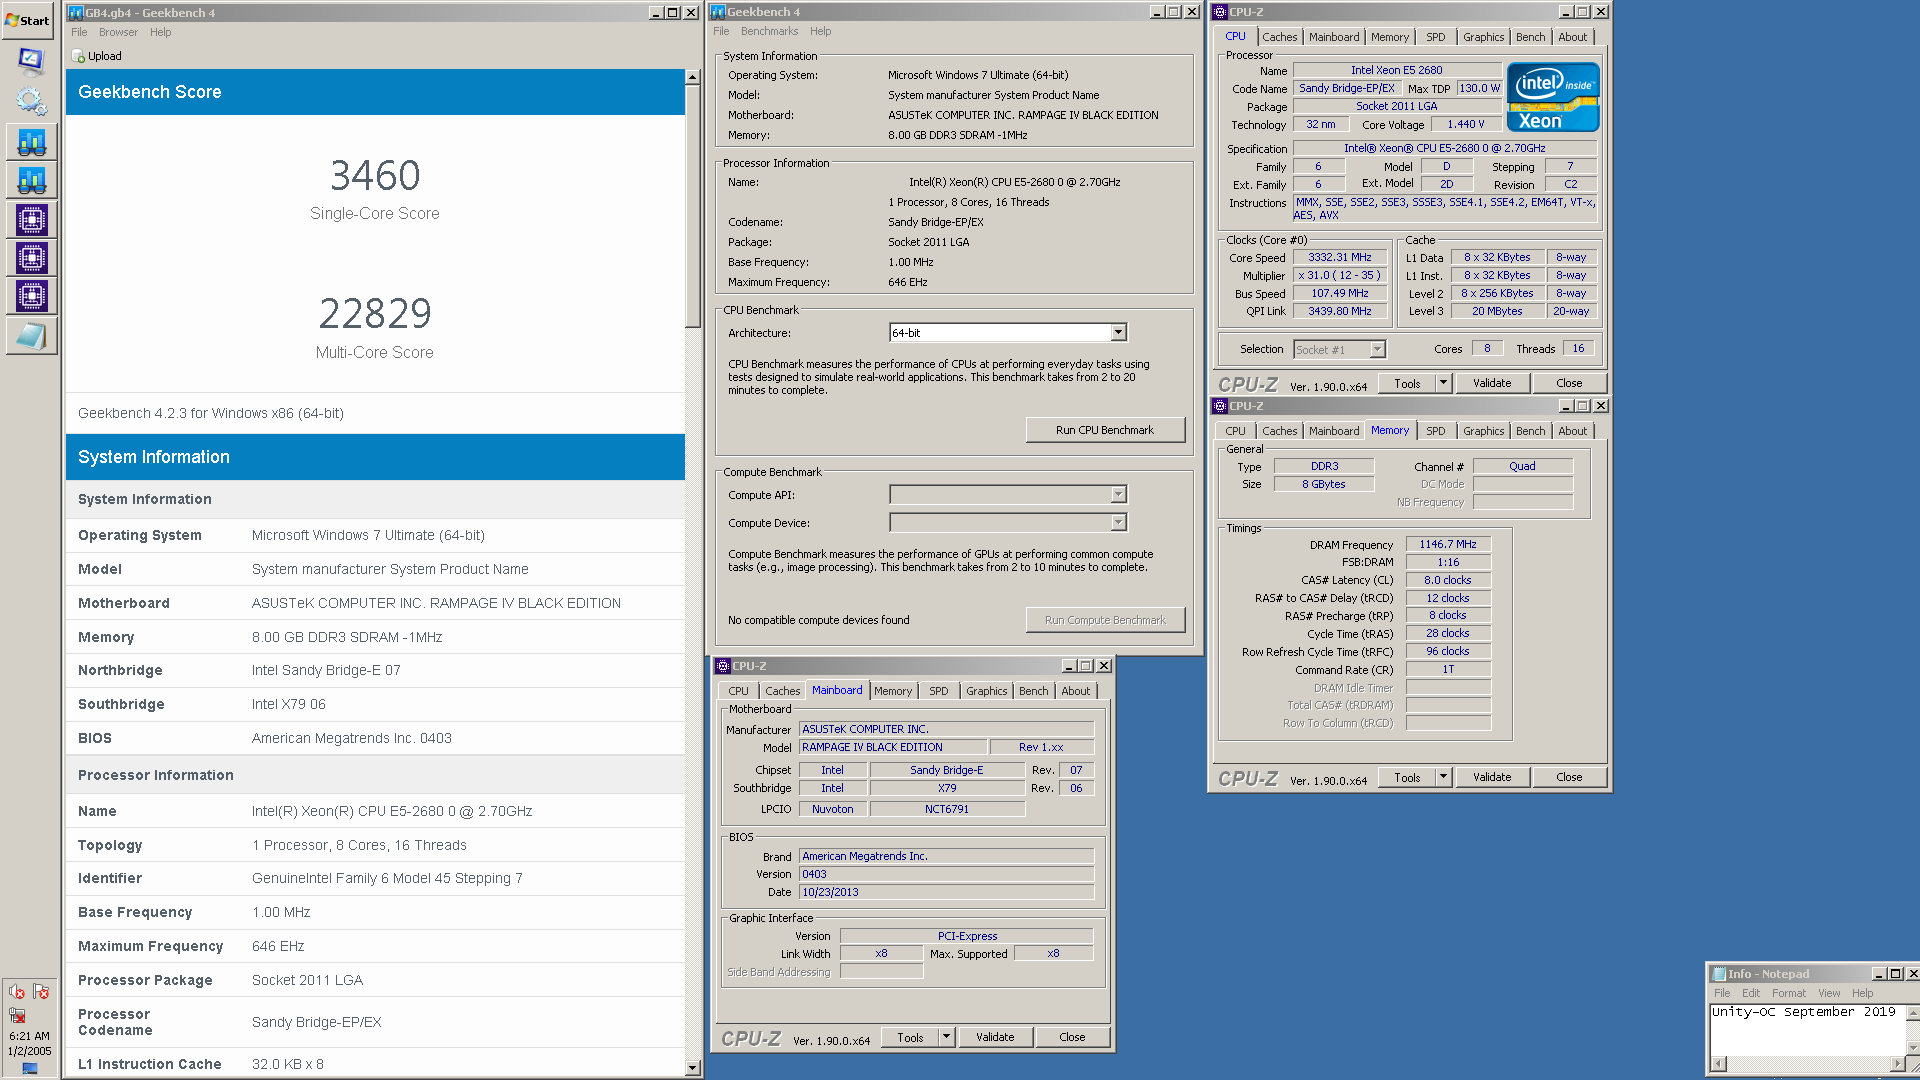Click BIOS Date field 10/23/2013
Image resolution: width=1920 pixels, height=1080 pixels.
[x=946, y=892]
